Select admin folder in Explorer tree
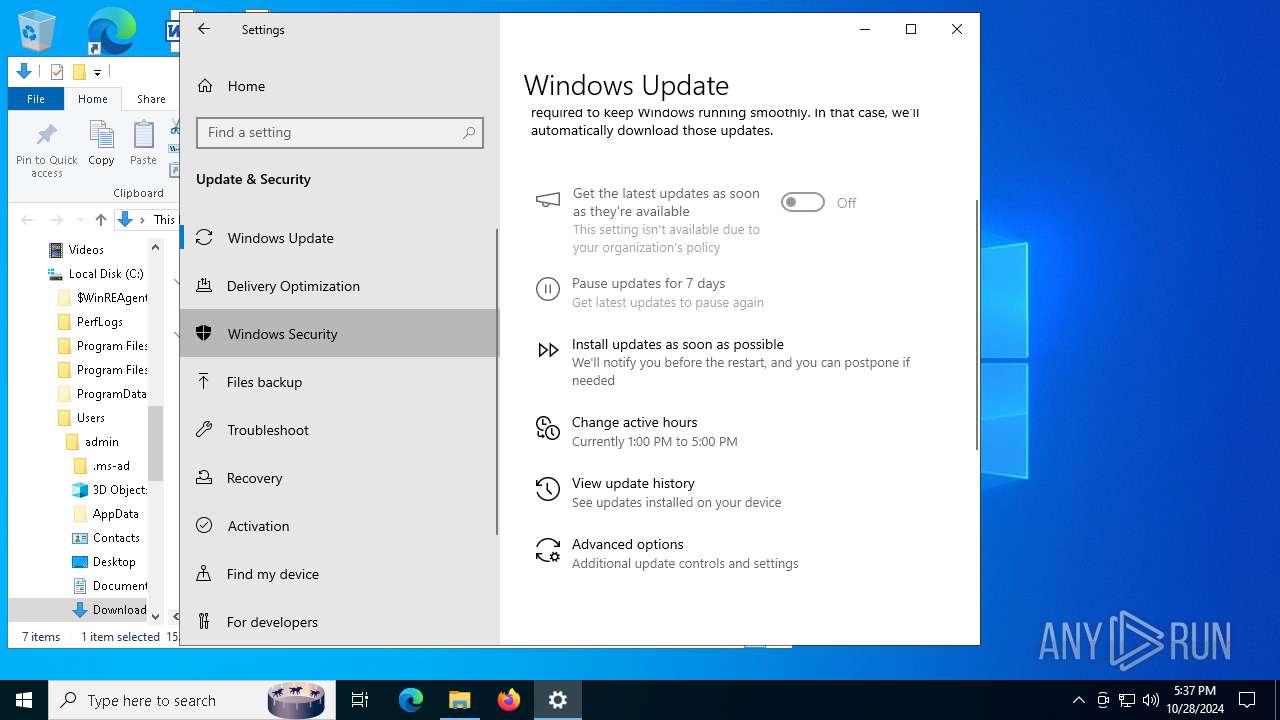Viewport: 1280px width, 720px height. tap(101, 442)
